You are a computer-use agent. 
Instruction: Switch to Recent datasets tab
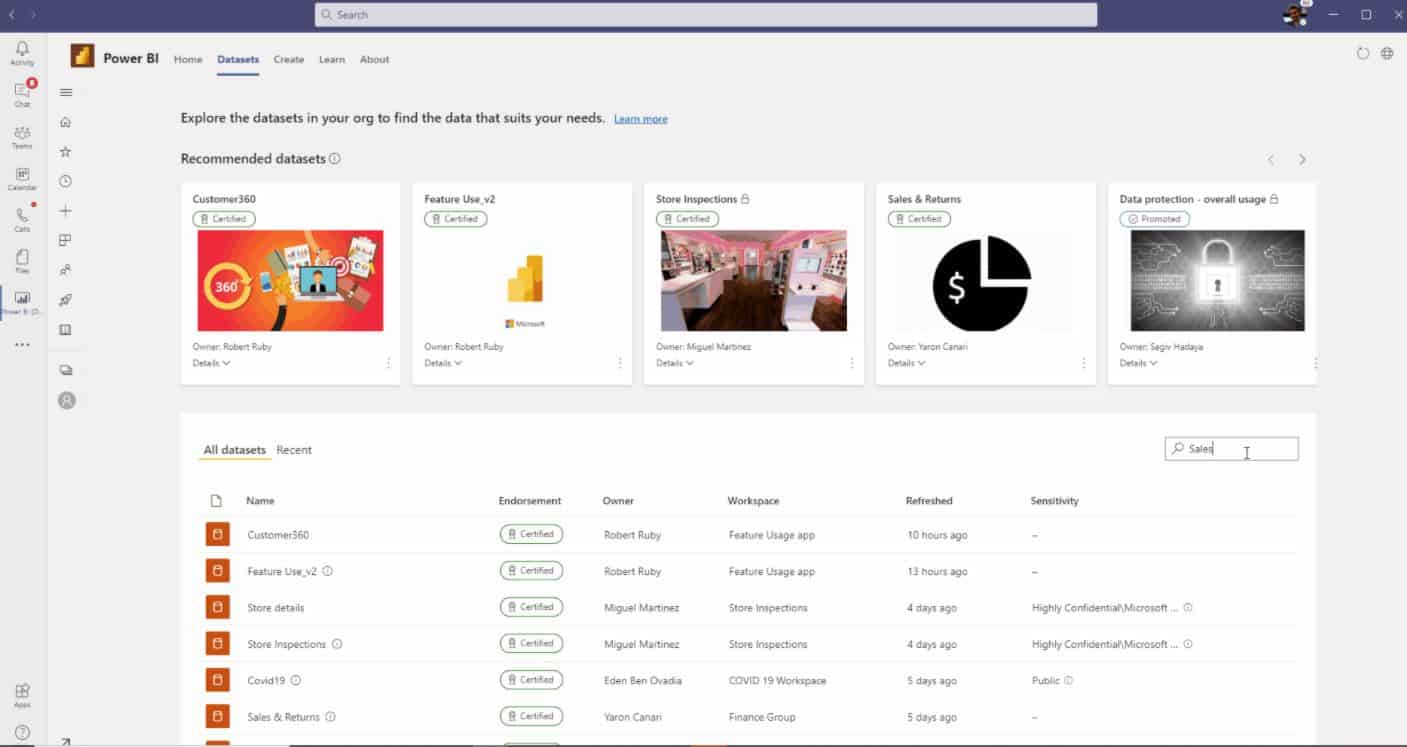(x=294, y=450)
